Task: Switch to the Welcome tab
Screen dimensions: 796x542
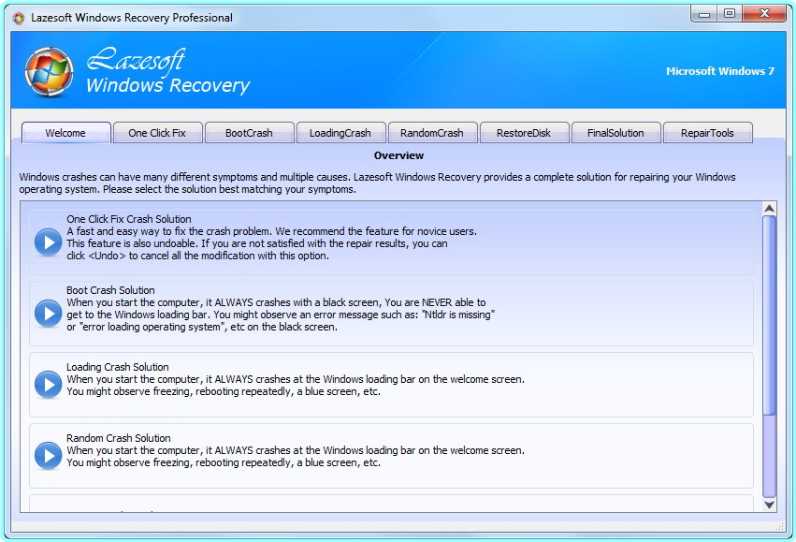Action: [x=65, y=133]
